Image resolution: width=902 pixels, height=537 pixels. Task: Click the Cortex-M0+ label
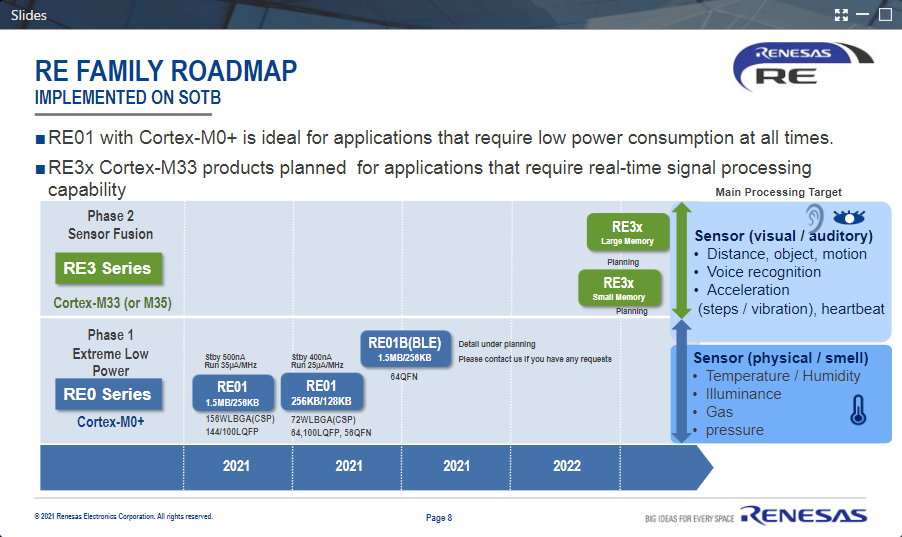pyautogui.click(x=110, y=422)
